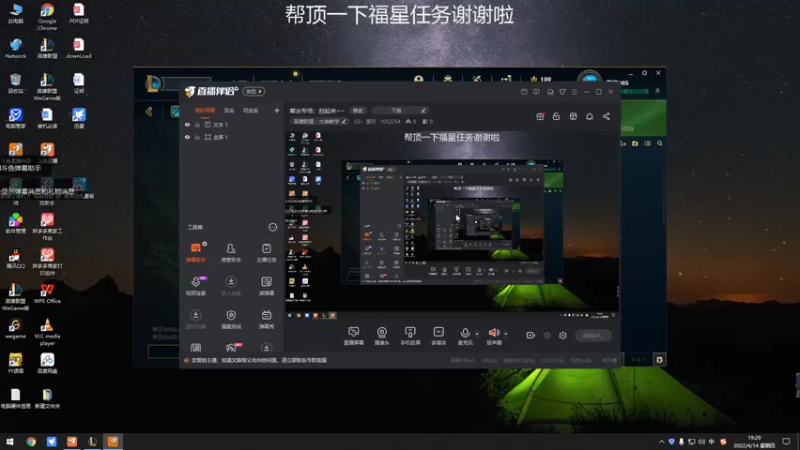Click the stream start/stop button at bottom right
This screenshot has width=800, height=450.
(x=593, y=335)
